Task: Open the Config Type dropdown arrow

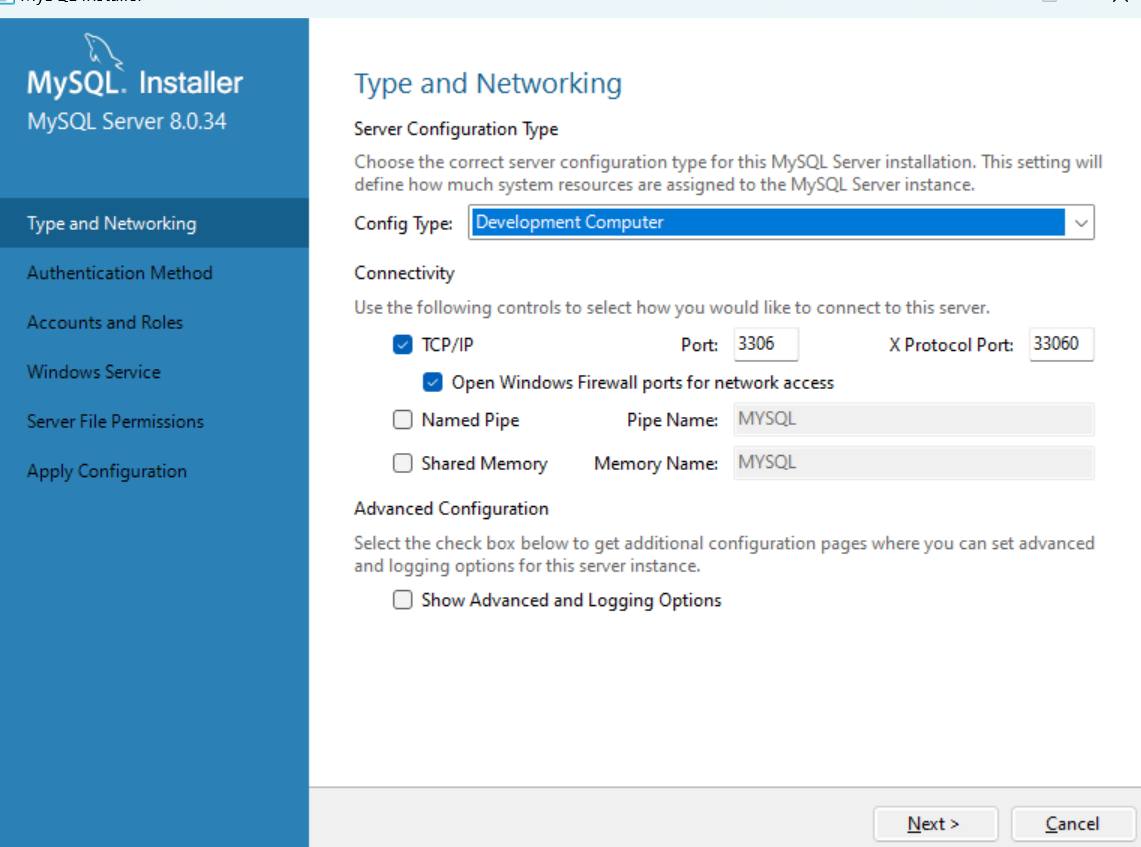Action: pos(1081,223)
